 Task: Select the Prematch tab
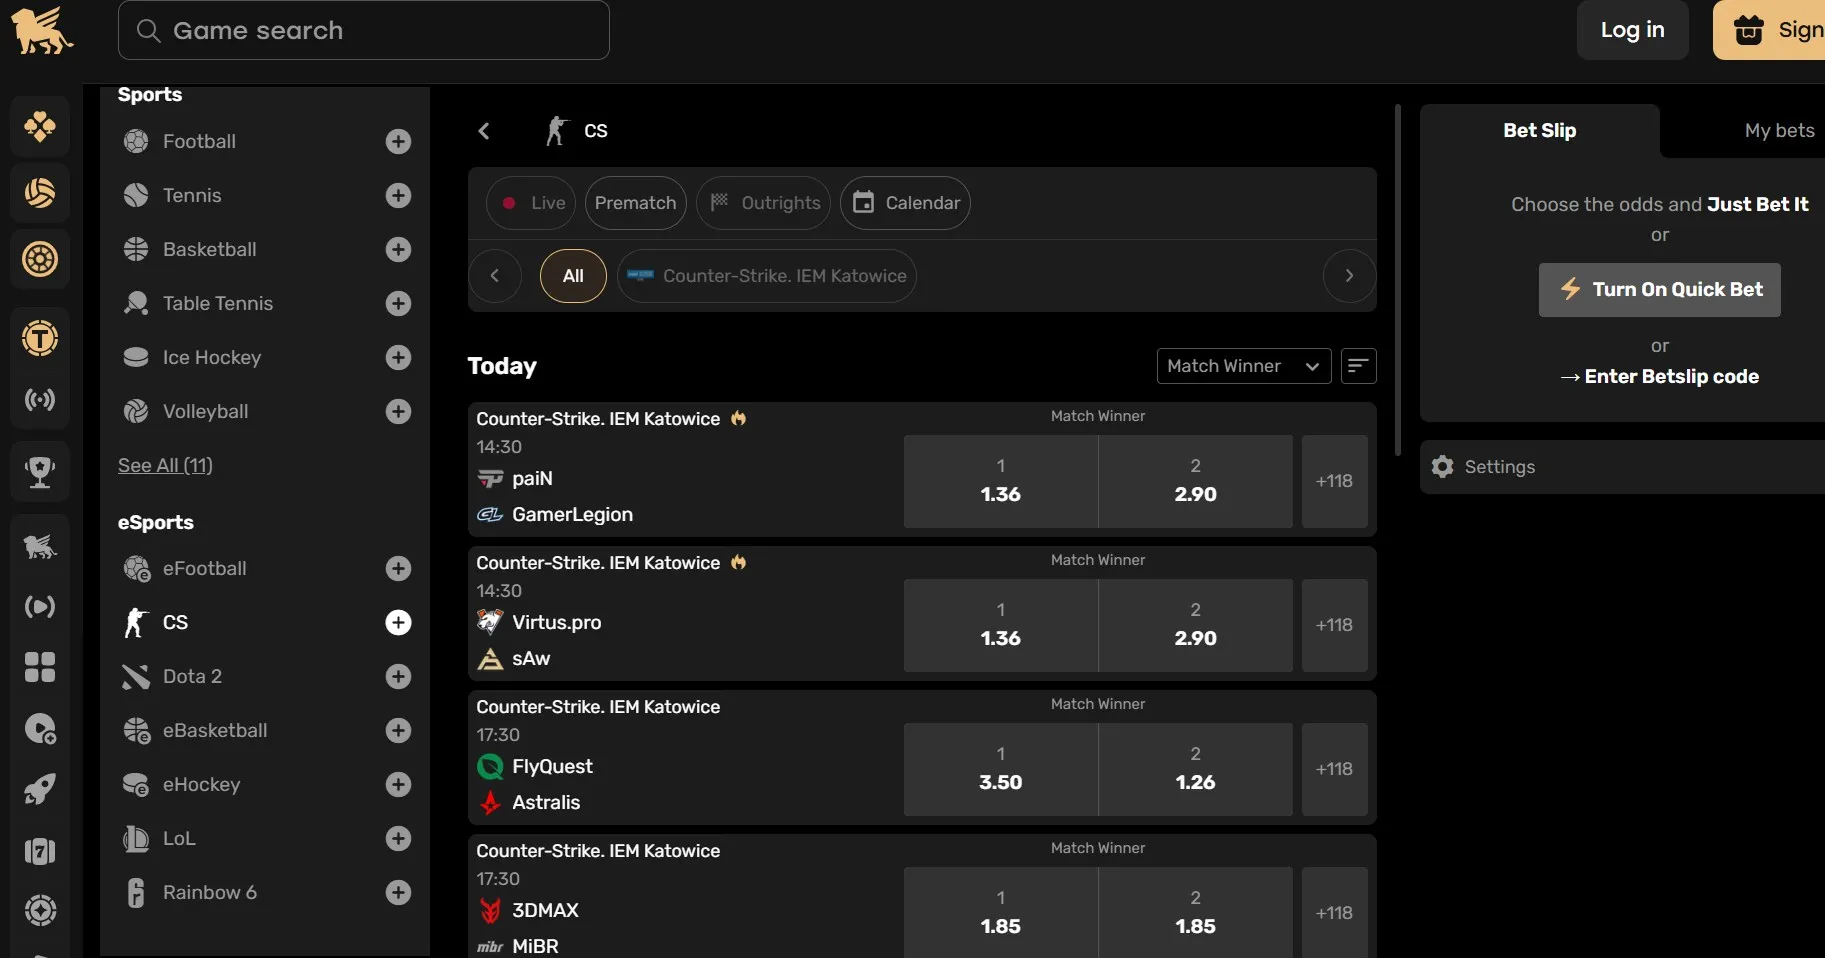635,203
